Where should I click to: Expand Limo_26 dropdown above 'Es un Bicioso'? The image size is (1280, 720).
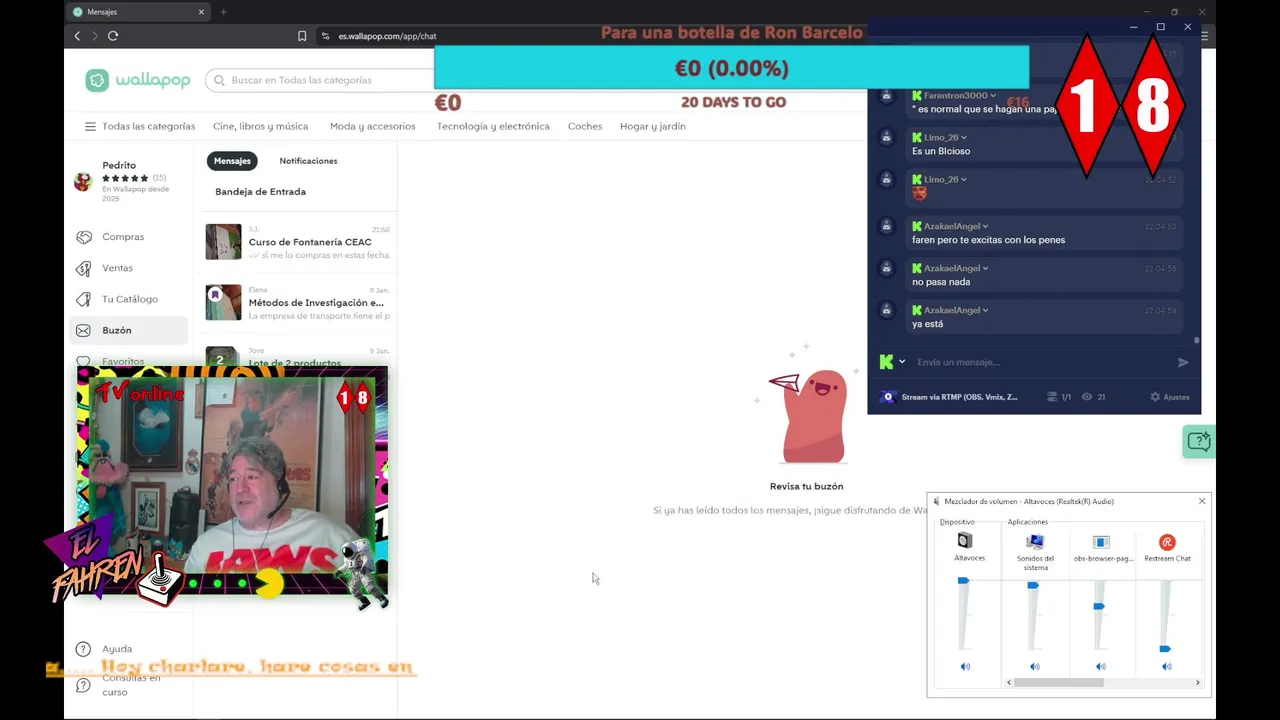coord(964,137)
